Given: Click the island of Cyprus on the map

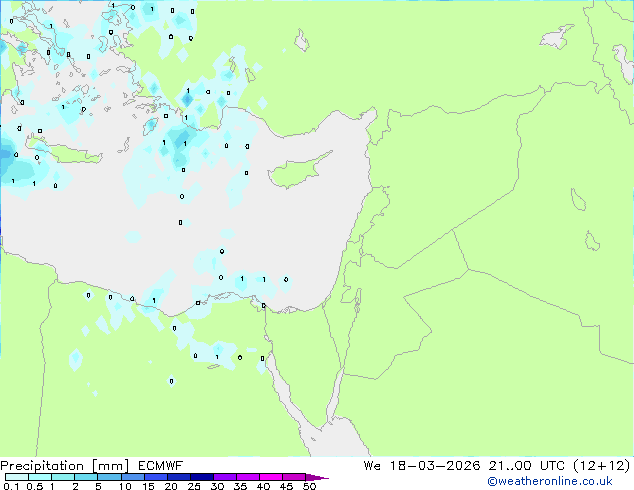Looking at the screenshot, I should coord(297,171).
